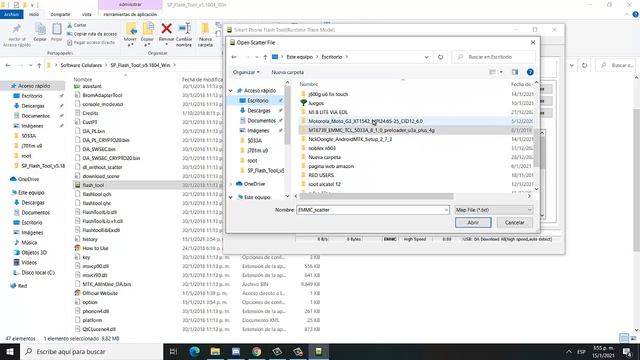Click the Task View taskbar icon
Viewport: 640px width, 360px height.
(x=173, y=351)
